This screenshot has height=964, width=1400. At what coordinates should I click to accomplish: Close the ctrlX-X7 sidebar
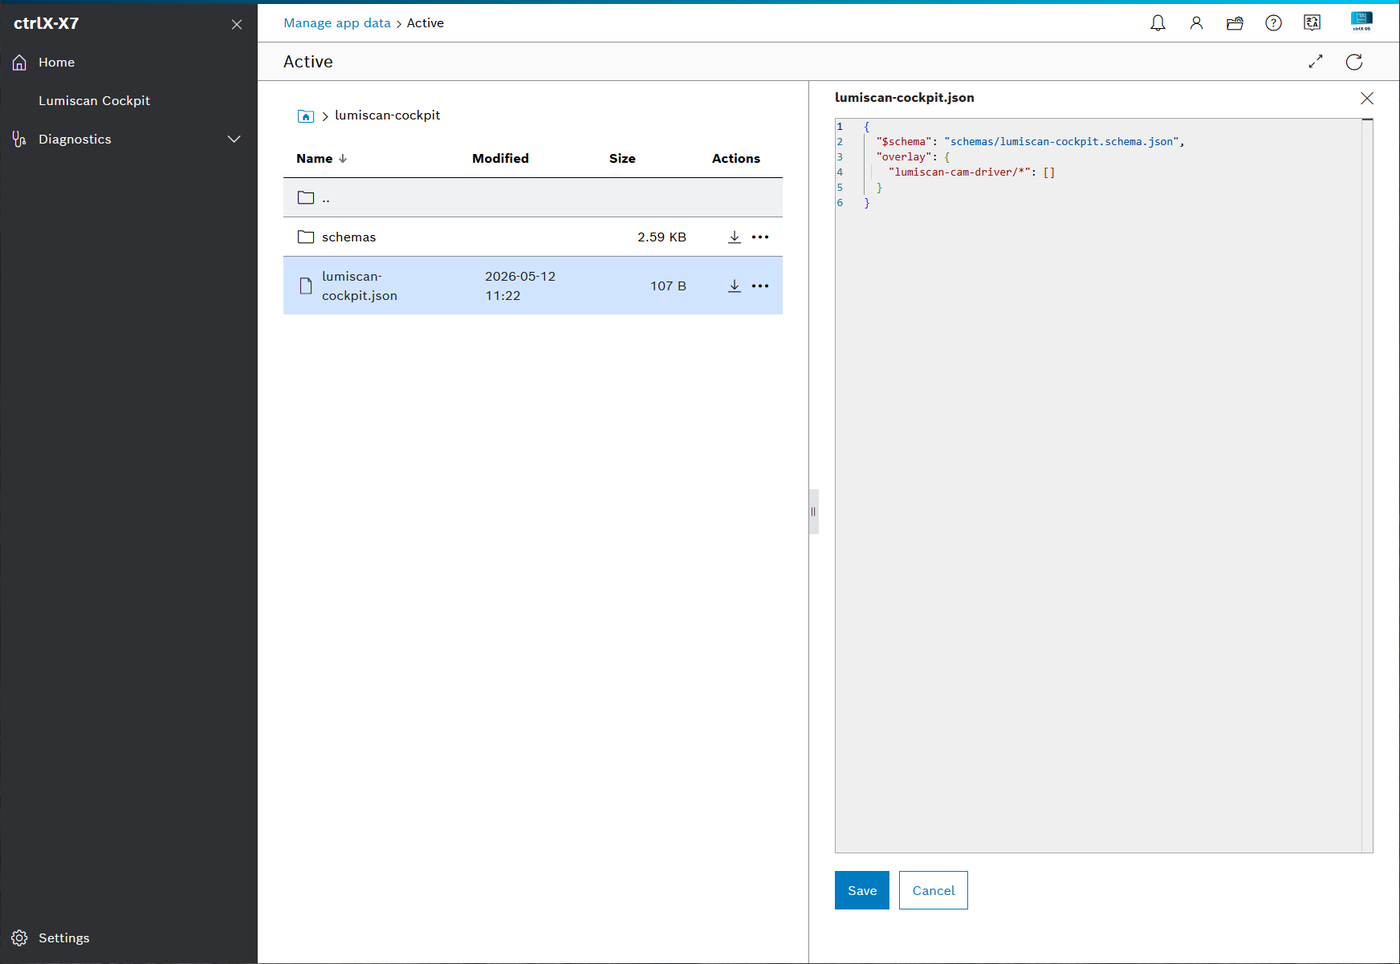pyautogui.click(x=237, y=24)
